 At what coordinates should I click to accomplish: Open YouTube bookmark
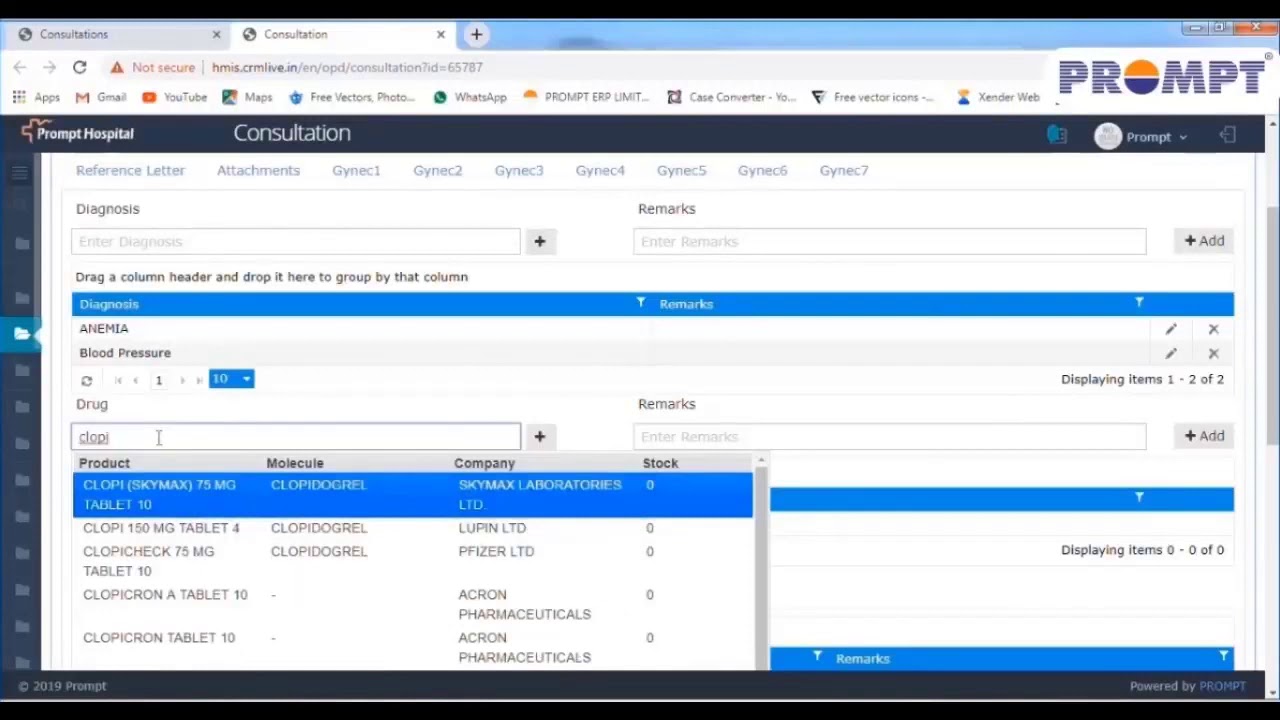175,97
